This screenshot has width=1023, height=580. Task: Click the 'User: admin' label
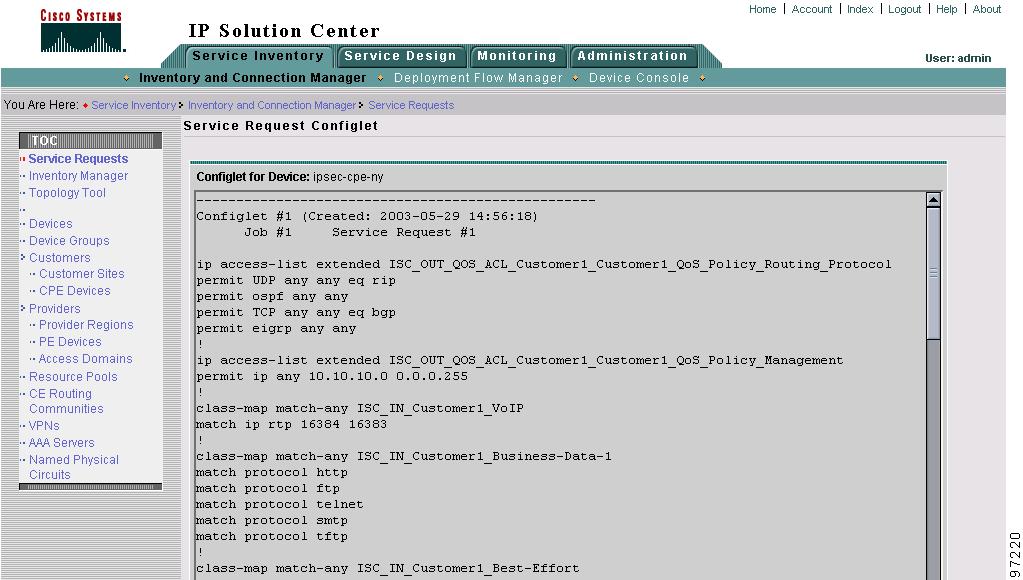click(x=958, y=58)
